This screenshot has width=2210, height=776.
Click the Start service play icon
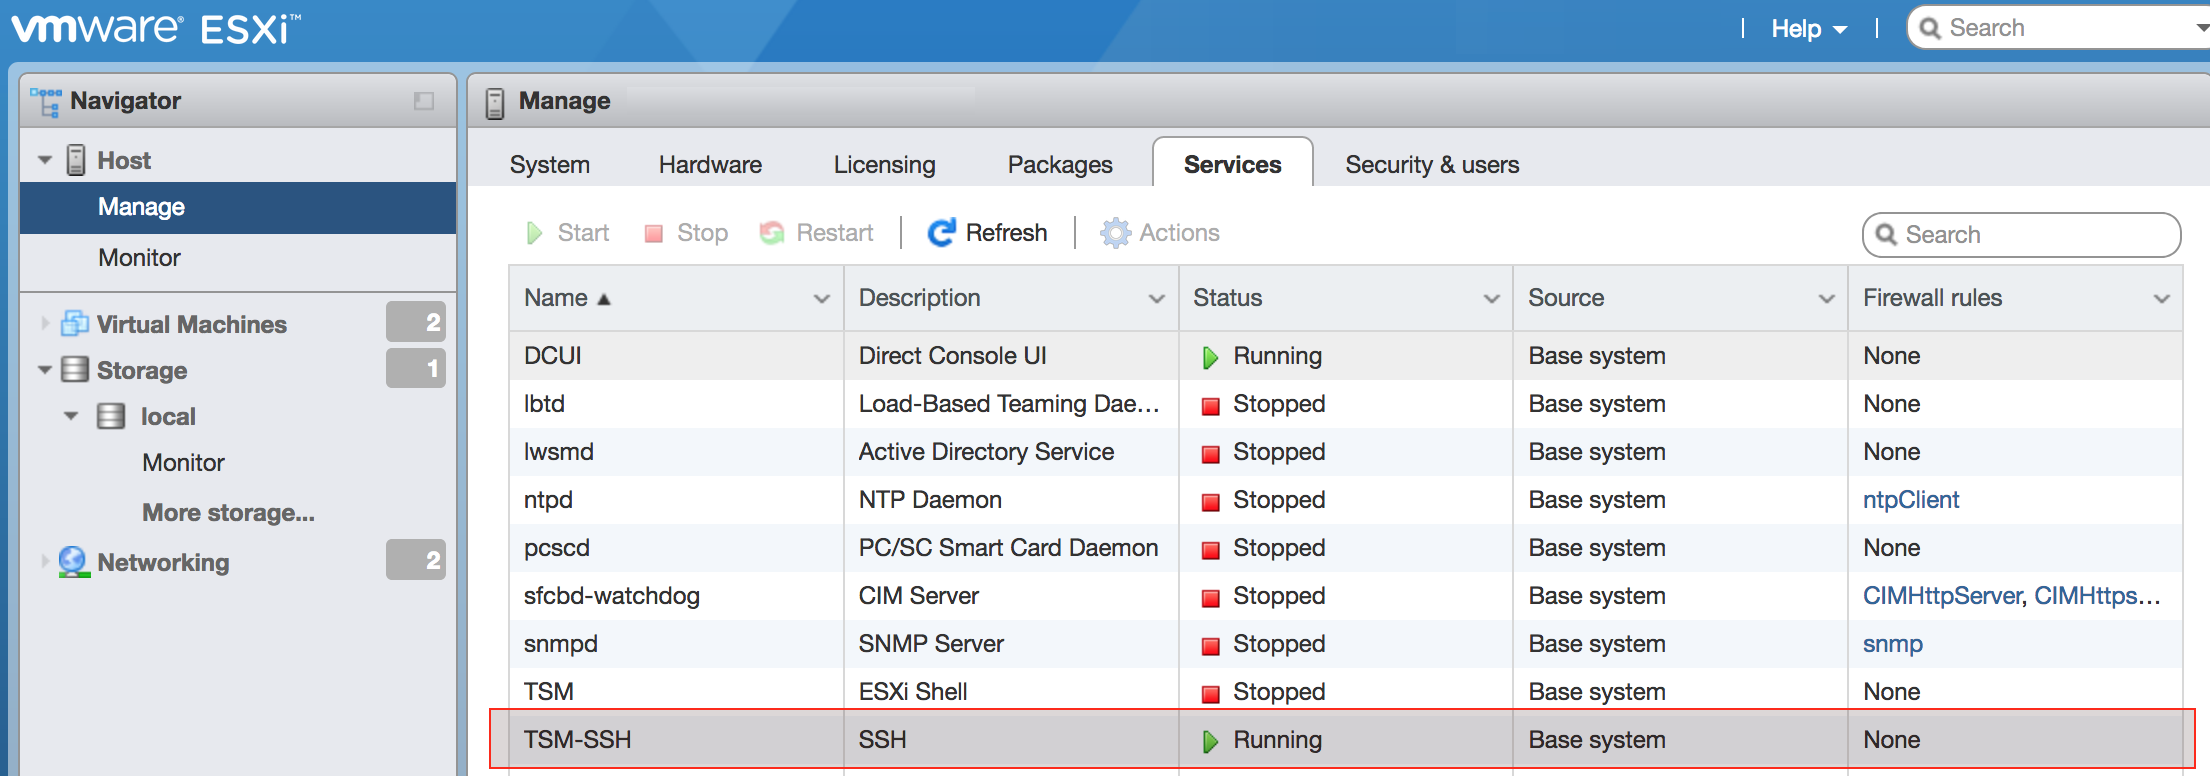[x=535, y=233]
